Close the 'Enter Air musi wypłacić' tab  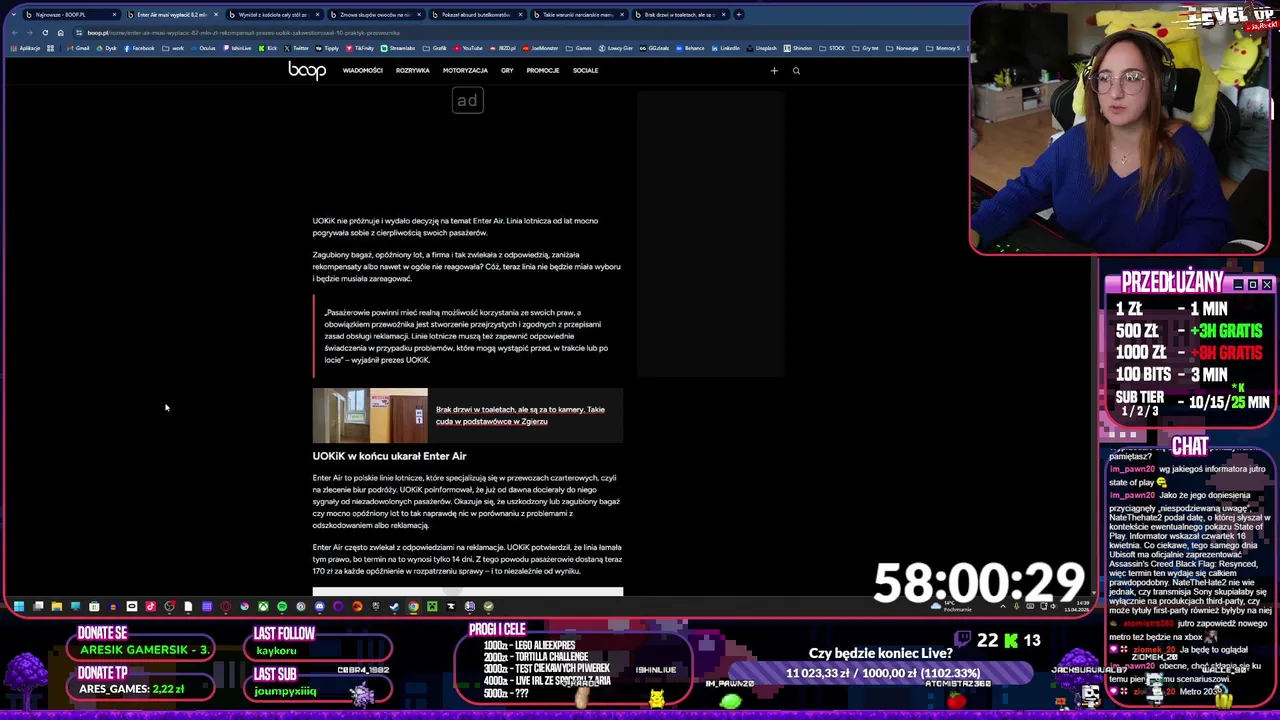[216, 15]
